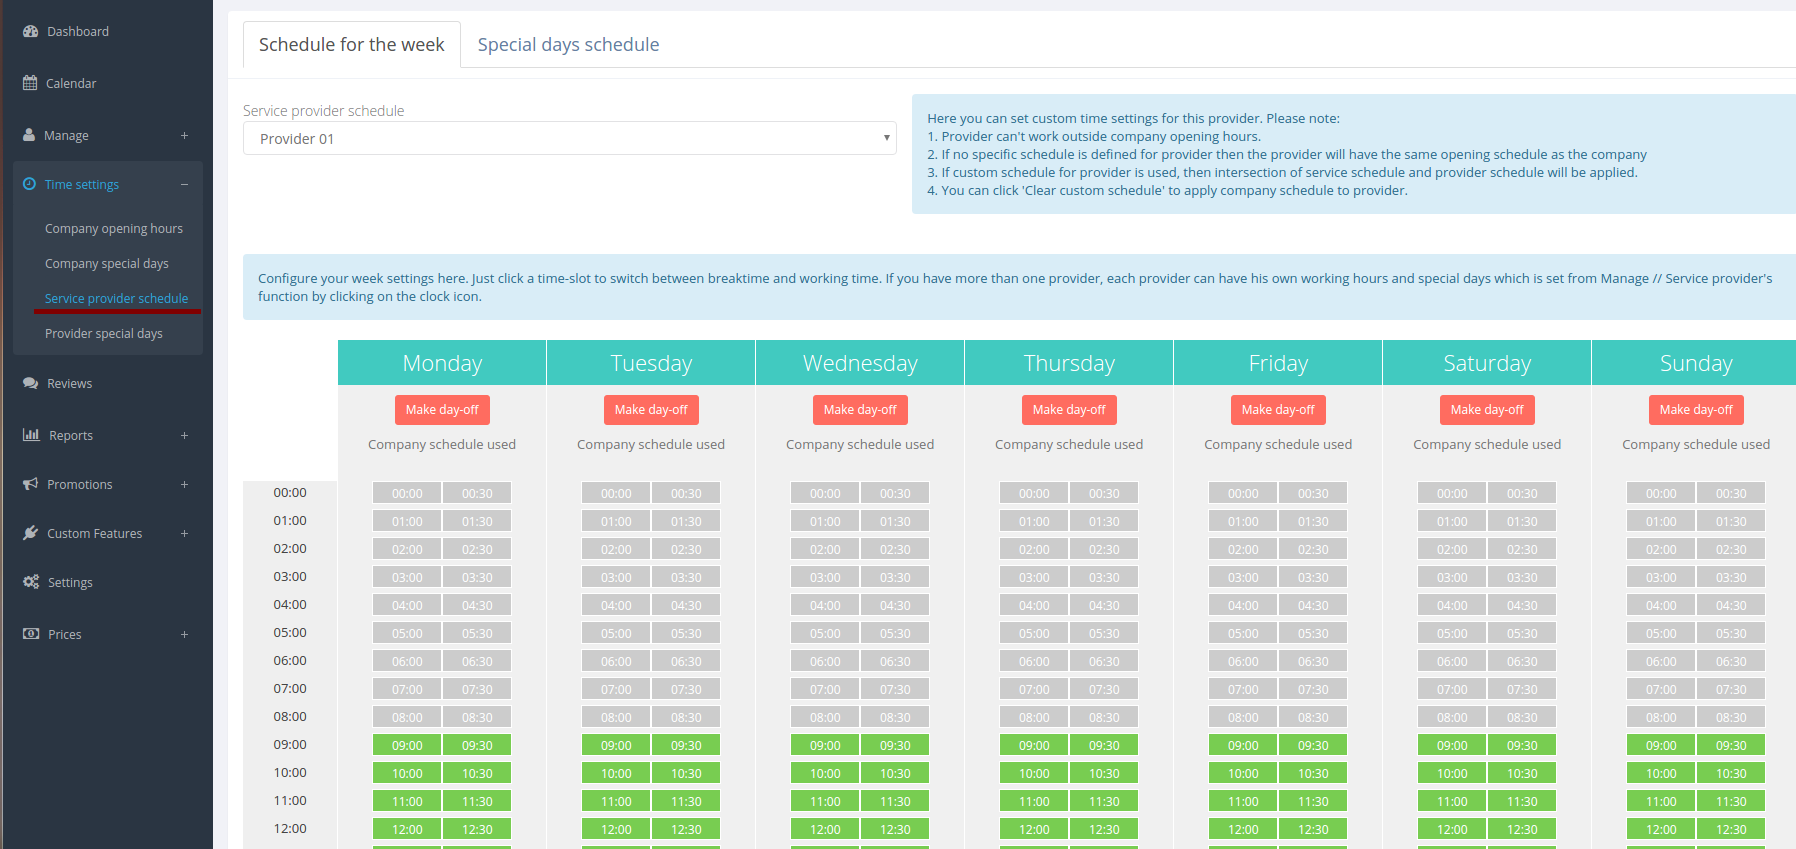Image resolution: width=1796 pixels, height=849 pixels.
Task: Collapse the Time settings section
Action: click(184, 184)
